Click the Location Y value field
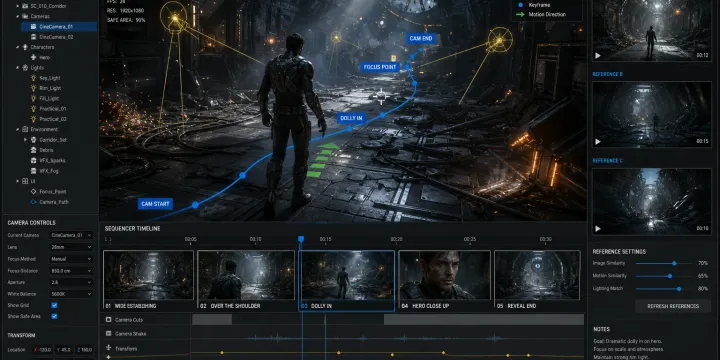720x360 pixels. pos(64,350)
